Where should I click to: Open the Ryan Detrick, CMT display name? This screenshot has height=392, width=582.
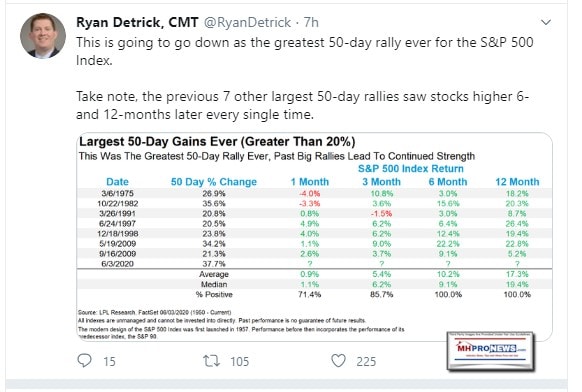[x=137, y=22]
